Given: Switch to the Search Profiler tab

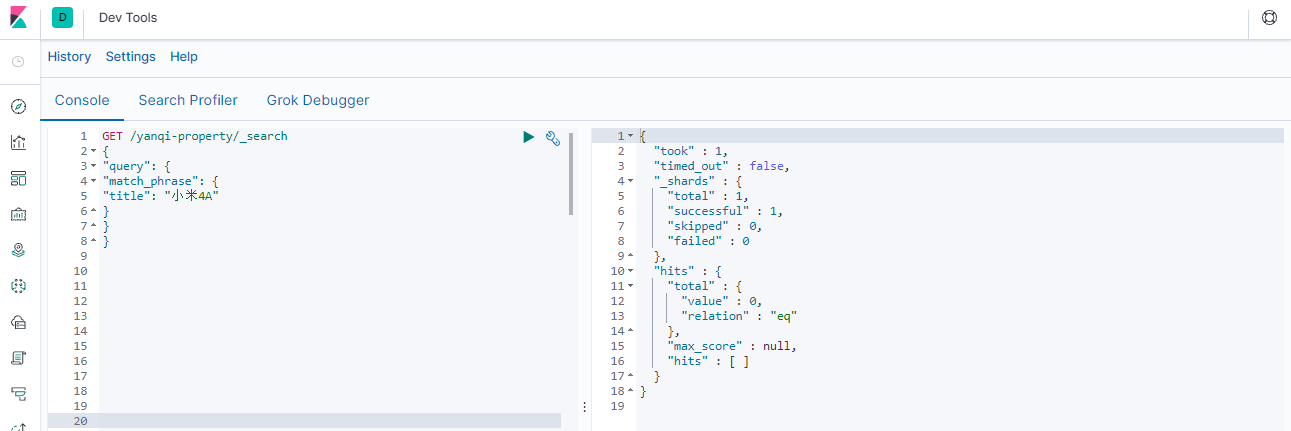Looking at the screenshot, I should [x=188, y=100].
